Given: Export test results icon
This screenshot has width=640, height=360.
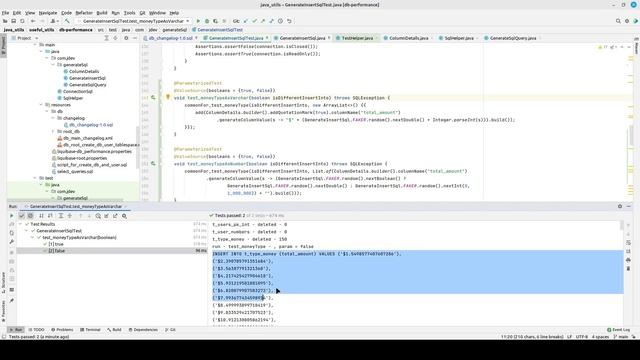Looking at the screenshot, I should pos(115,216).
